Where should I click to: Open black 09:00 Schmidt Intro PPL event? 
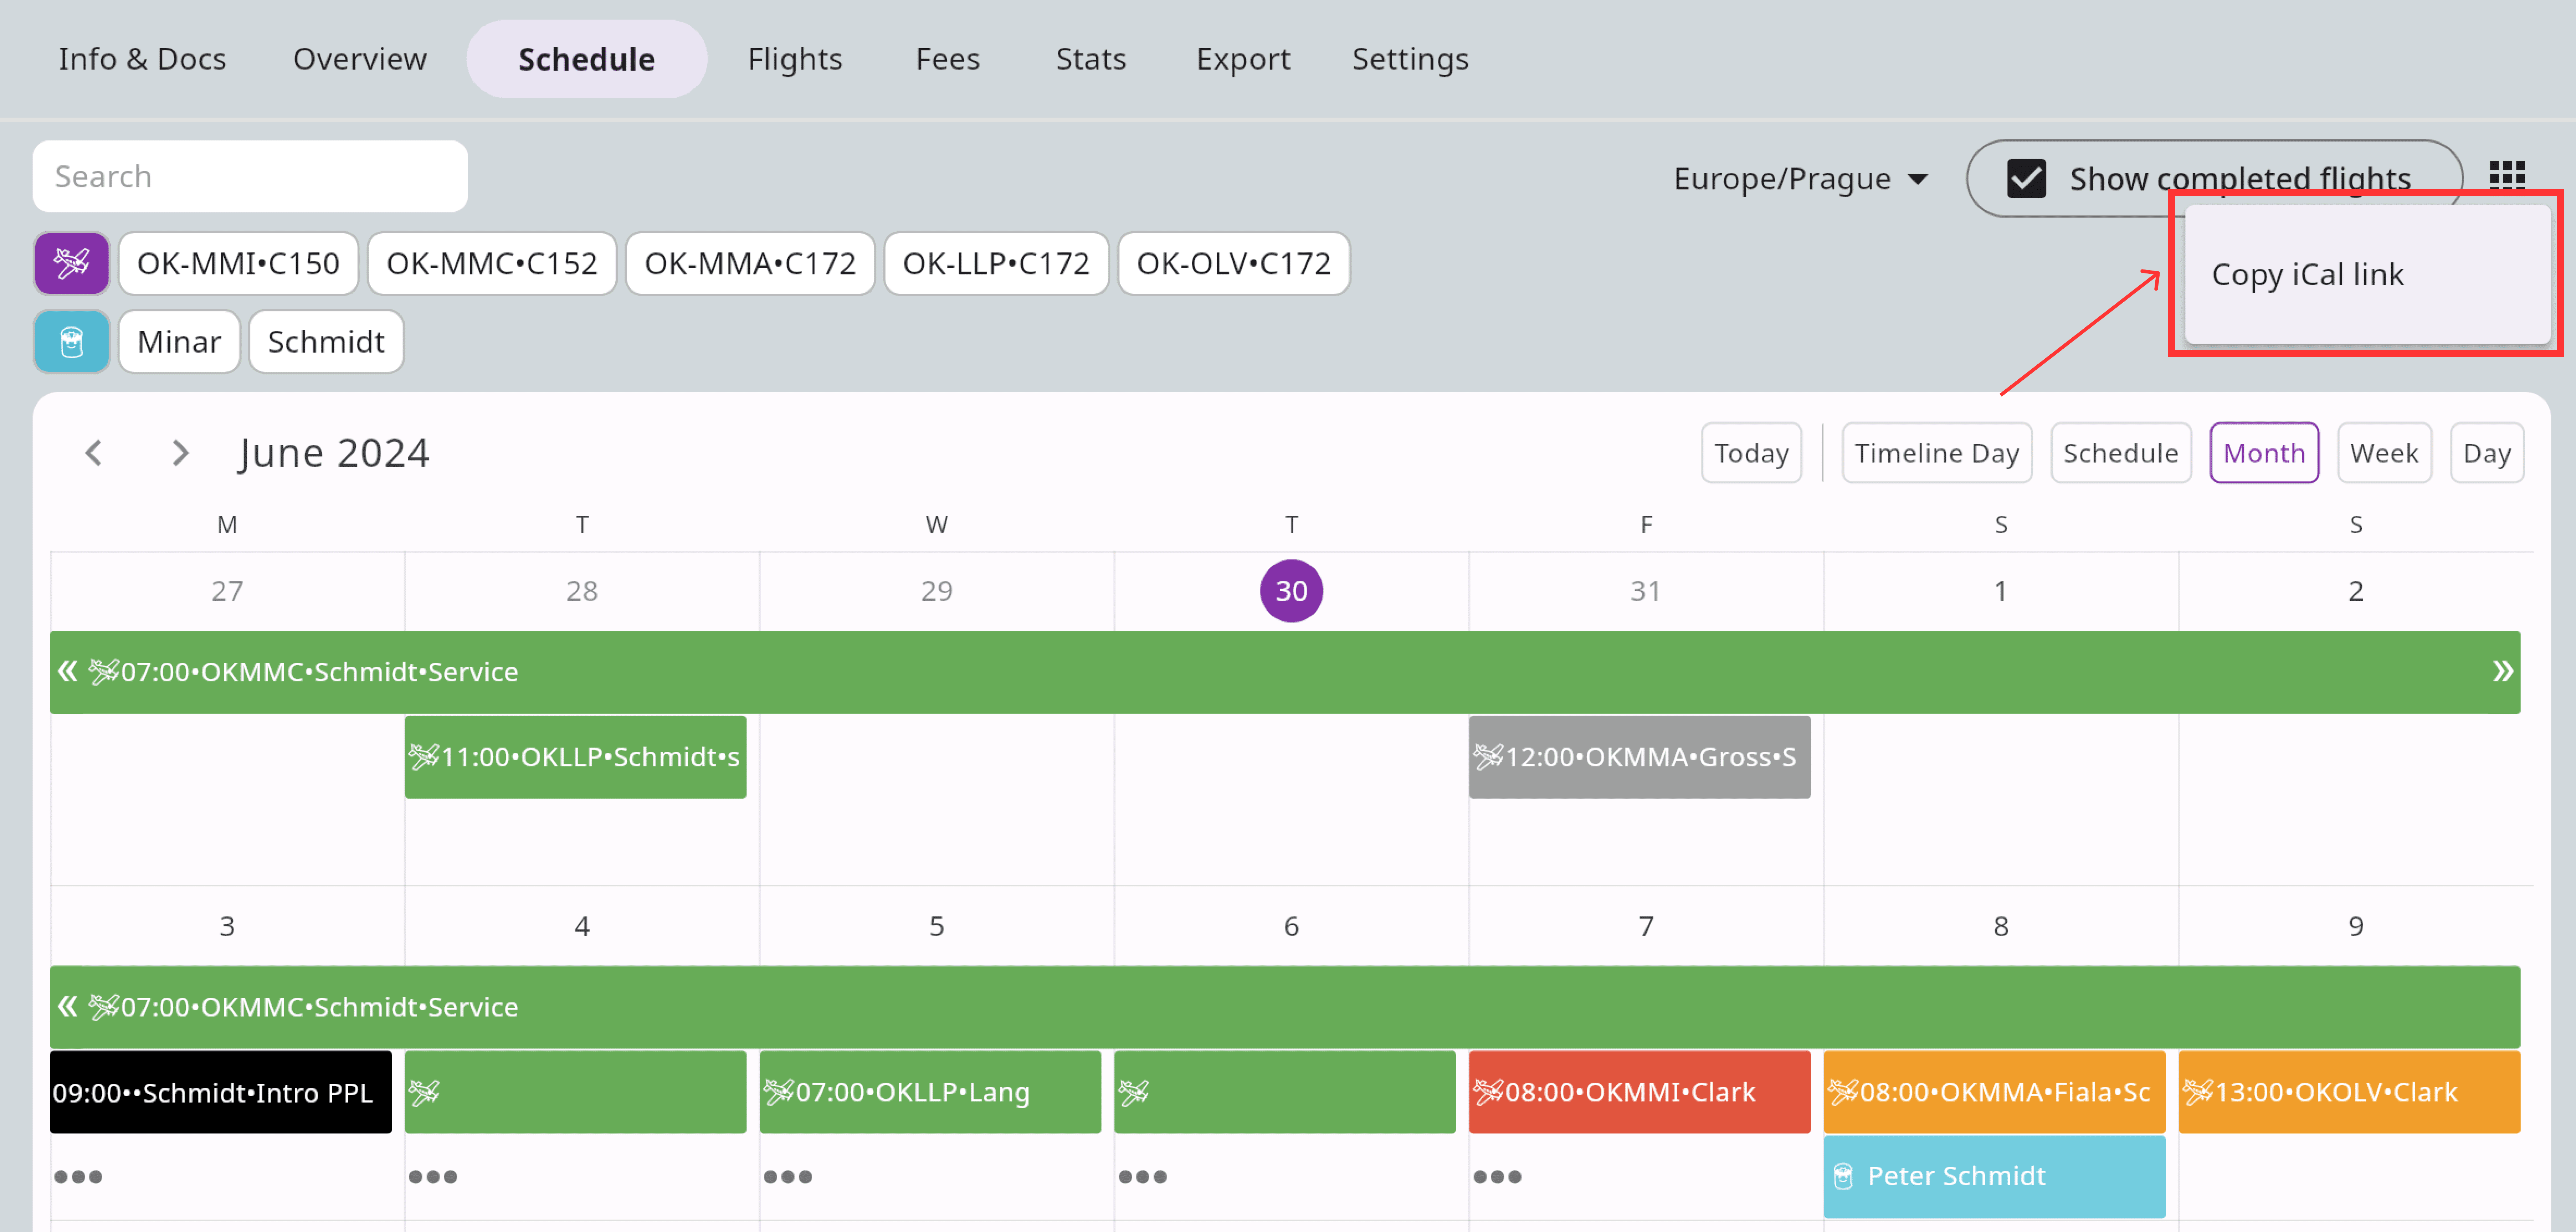[x=221, y=1092]
